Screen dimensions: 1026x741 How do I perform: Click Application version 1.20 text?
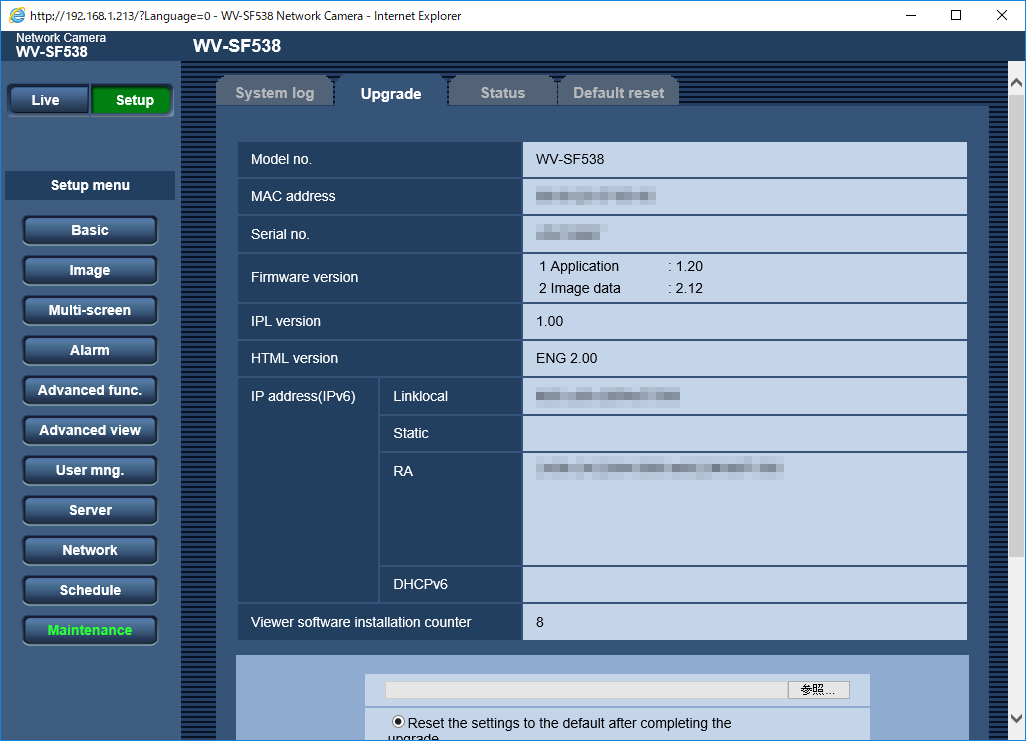click(x=620, y=266)
